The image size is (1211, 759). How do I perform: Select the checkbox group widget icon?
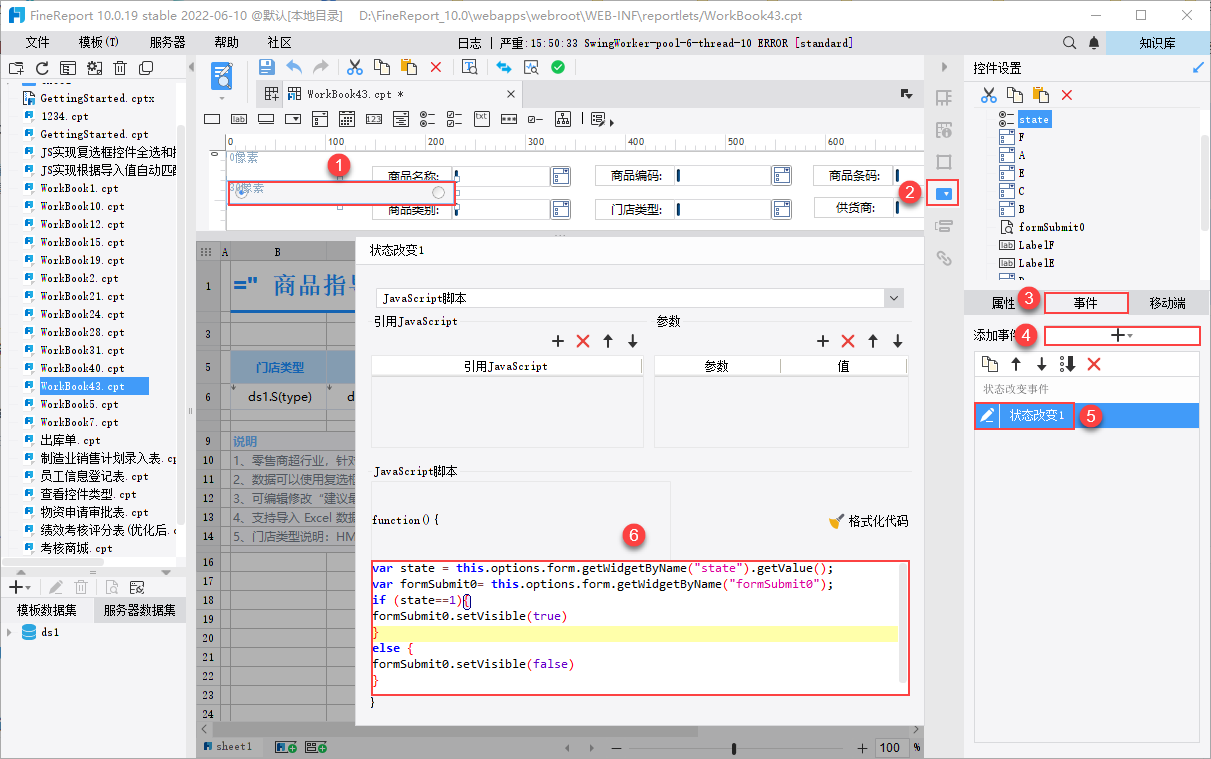pyautogui.click(x=454, y=119)
